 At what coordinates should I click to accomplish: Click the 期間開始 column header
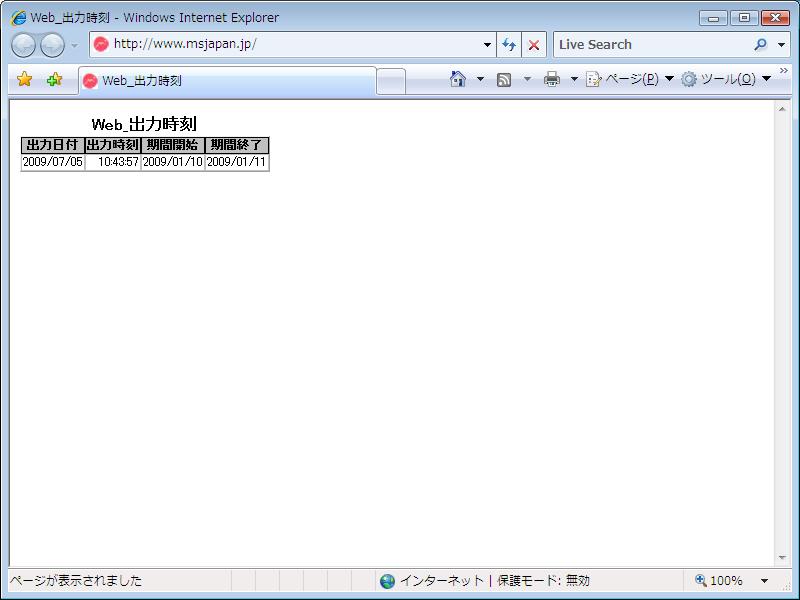tap(172, 145)
